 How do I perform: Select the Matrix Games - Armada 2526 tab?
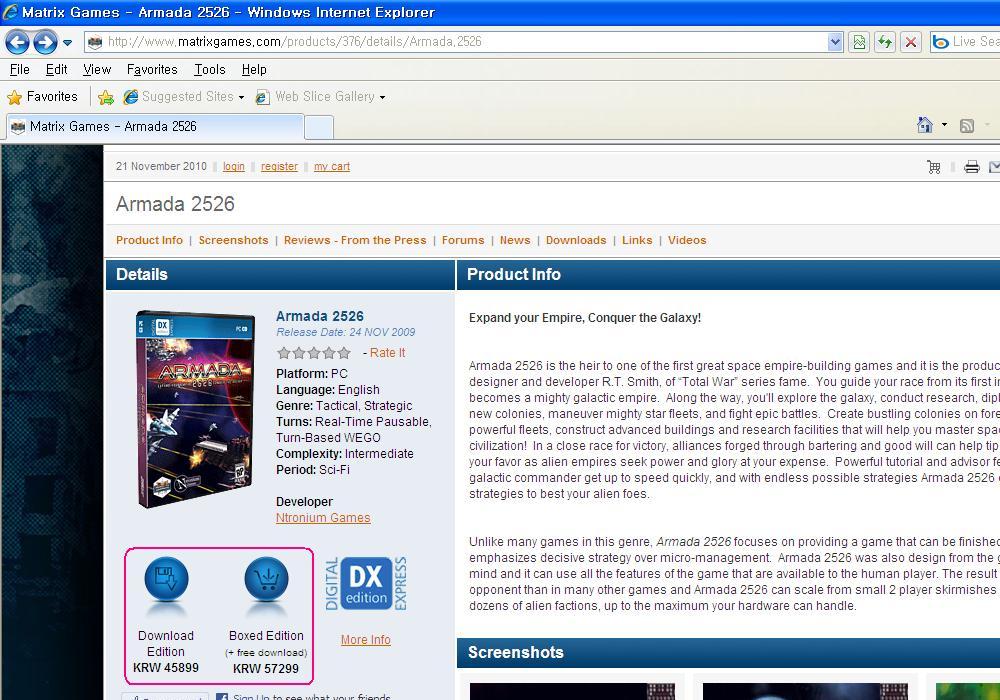[155, 126]
